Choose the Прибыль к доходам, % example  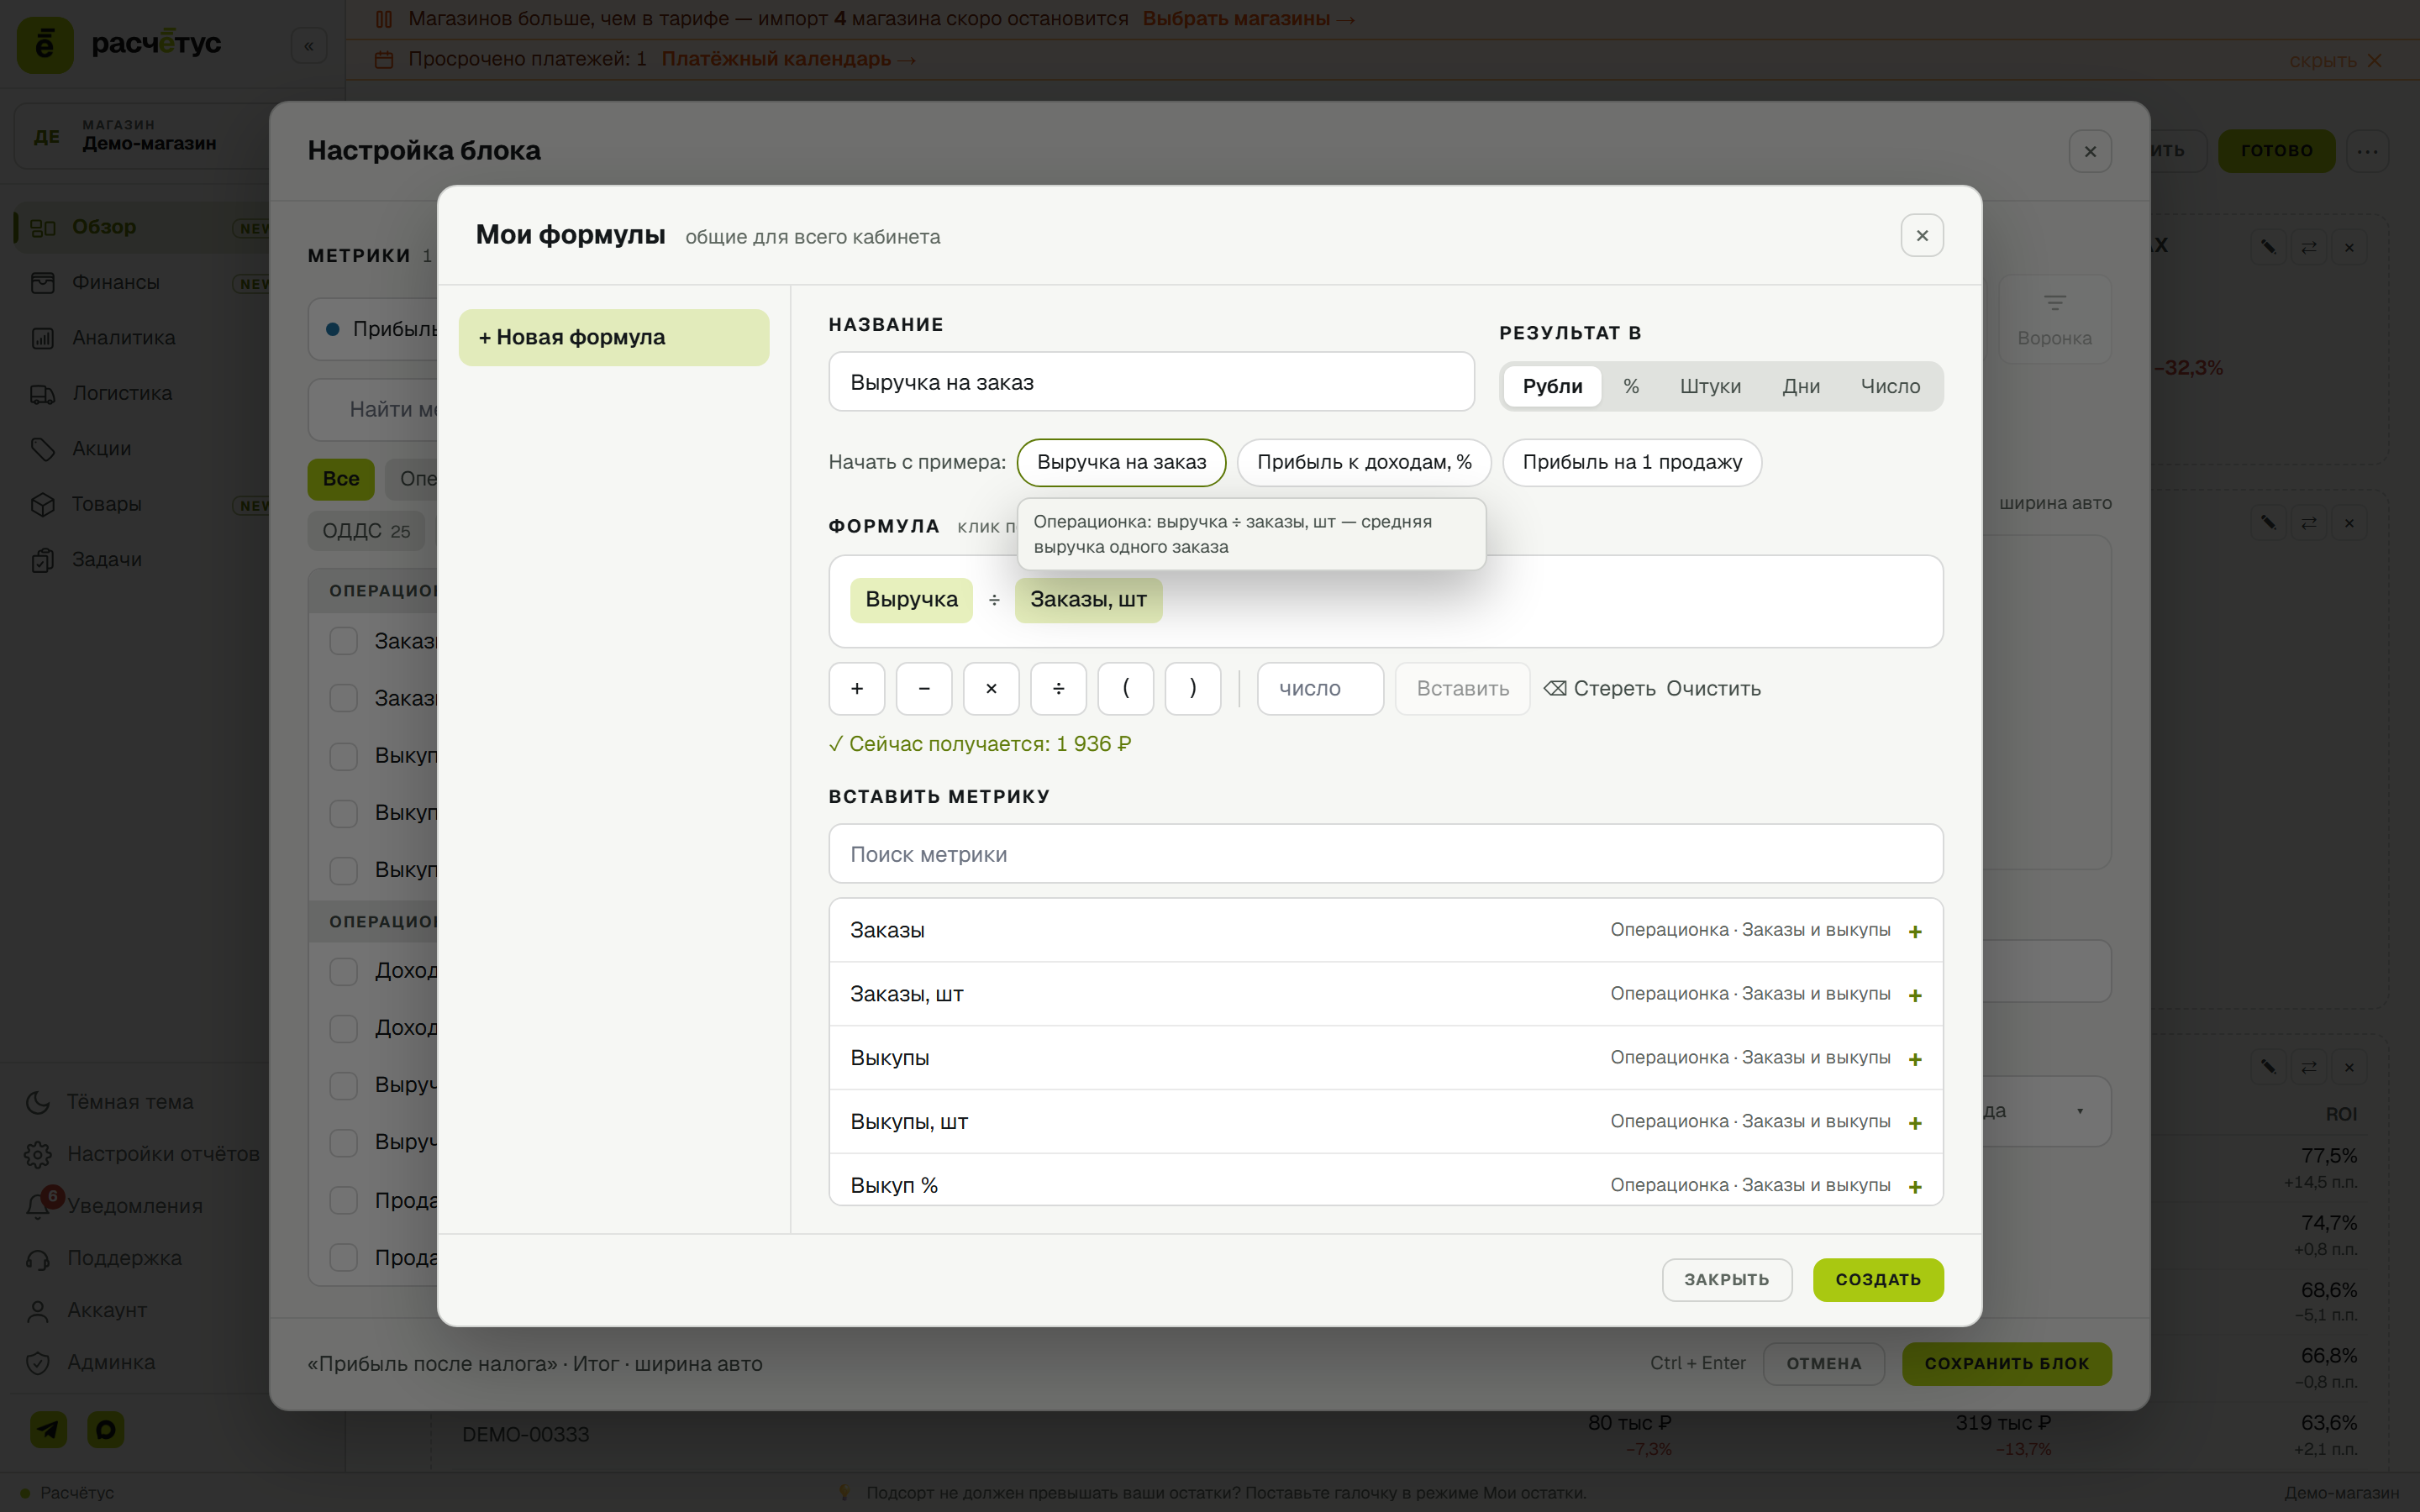point(1364,462)
